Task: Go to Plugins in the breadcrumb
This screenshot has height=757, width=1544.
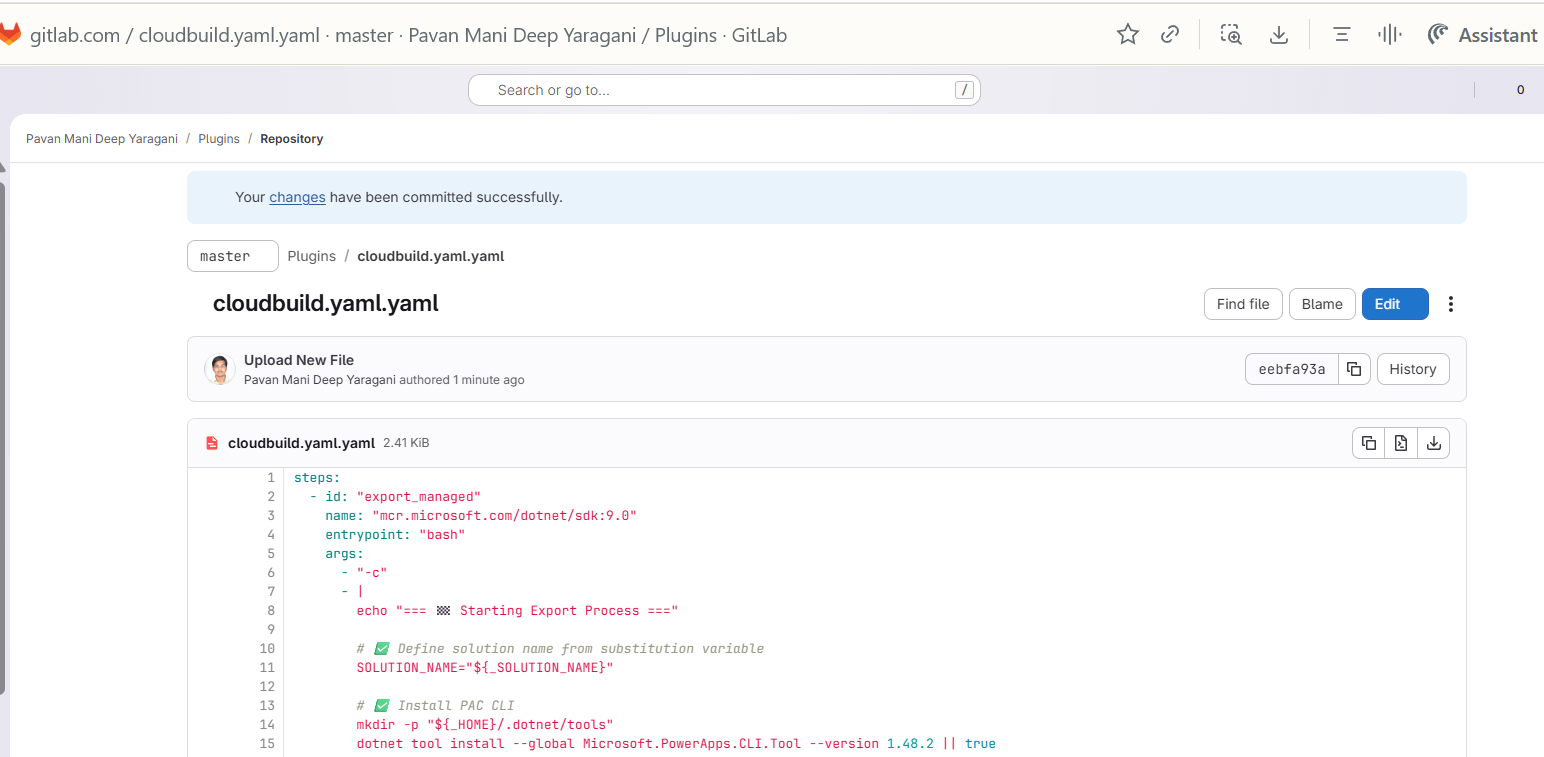Action: pyautogui.click(x=218, y=139)
